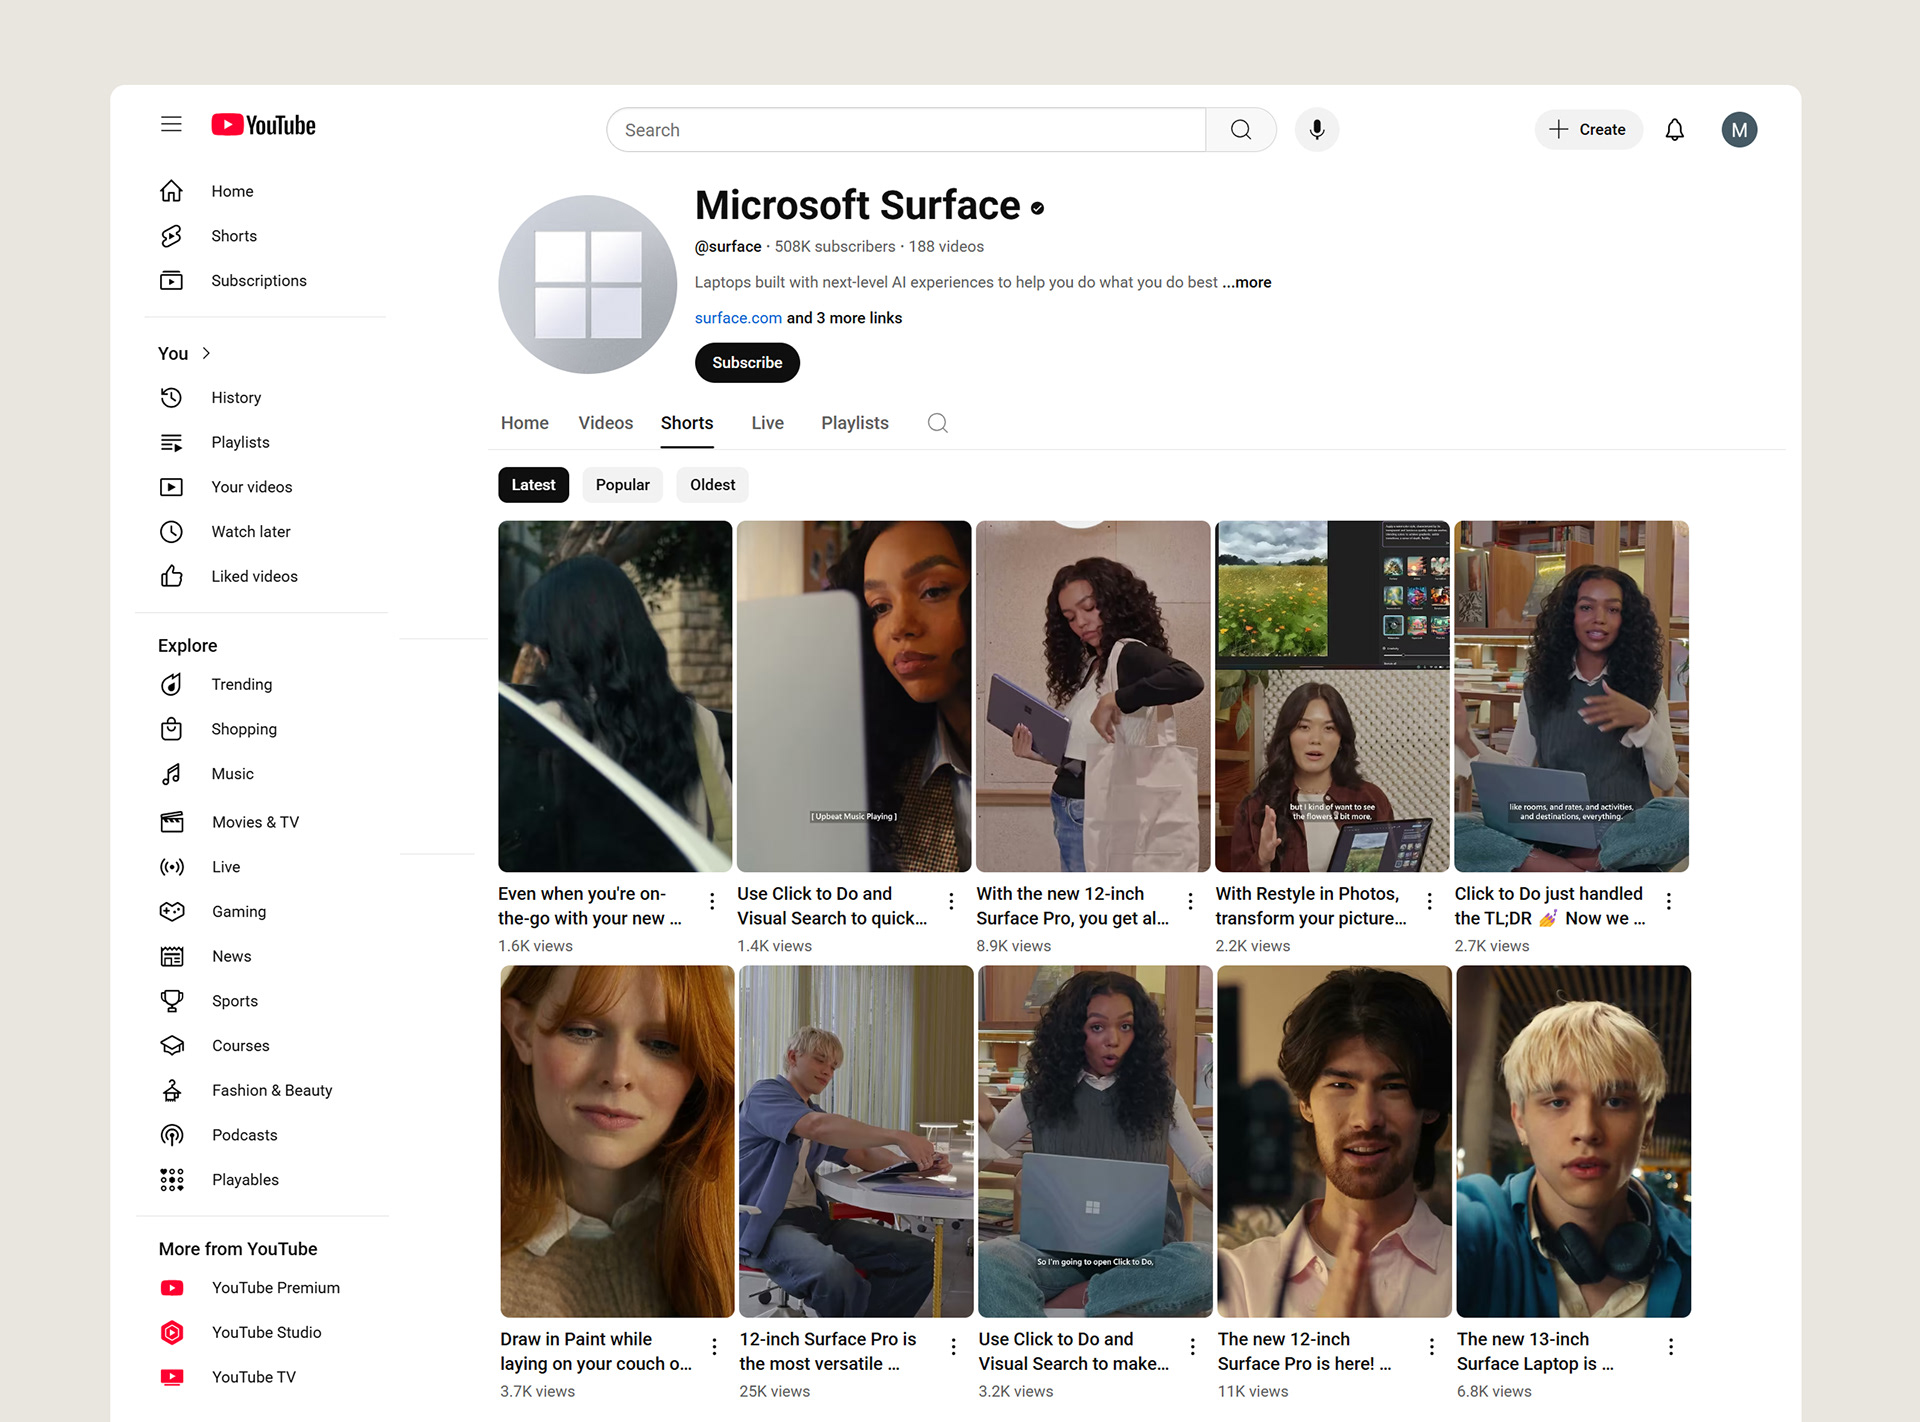Open Watch later list

(251, 532)
